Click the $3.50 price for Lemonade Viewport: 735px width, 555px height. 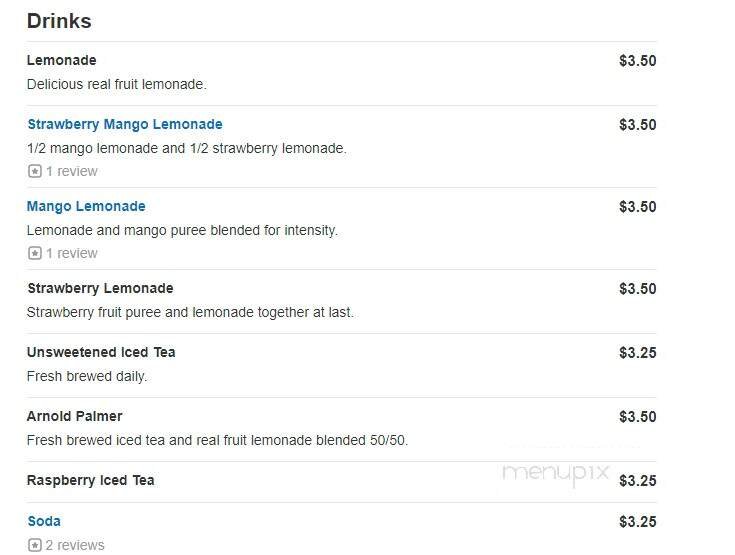coord(637,61)
